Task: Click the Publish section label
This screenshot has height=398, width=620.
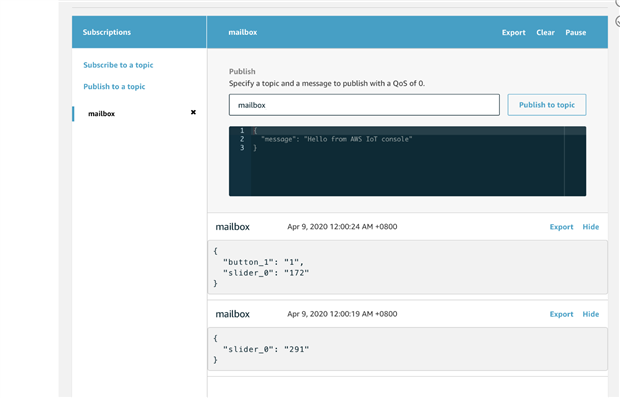Action: click(x=242, y=72)
